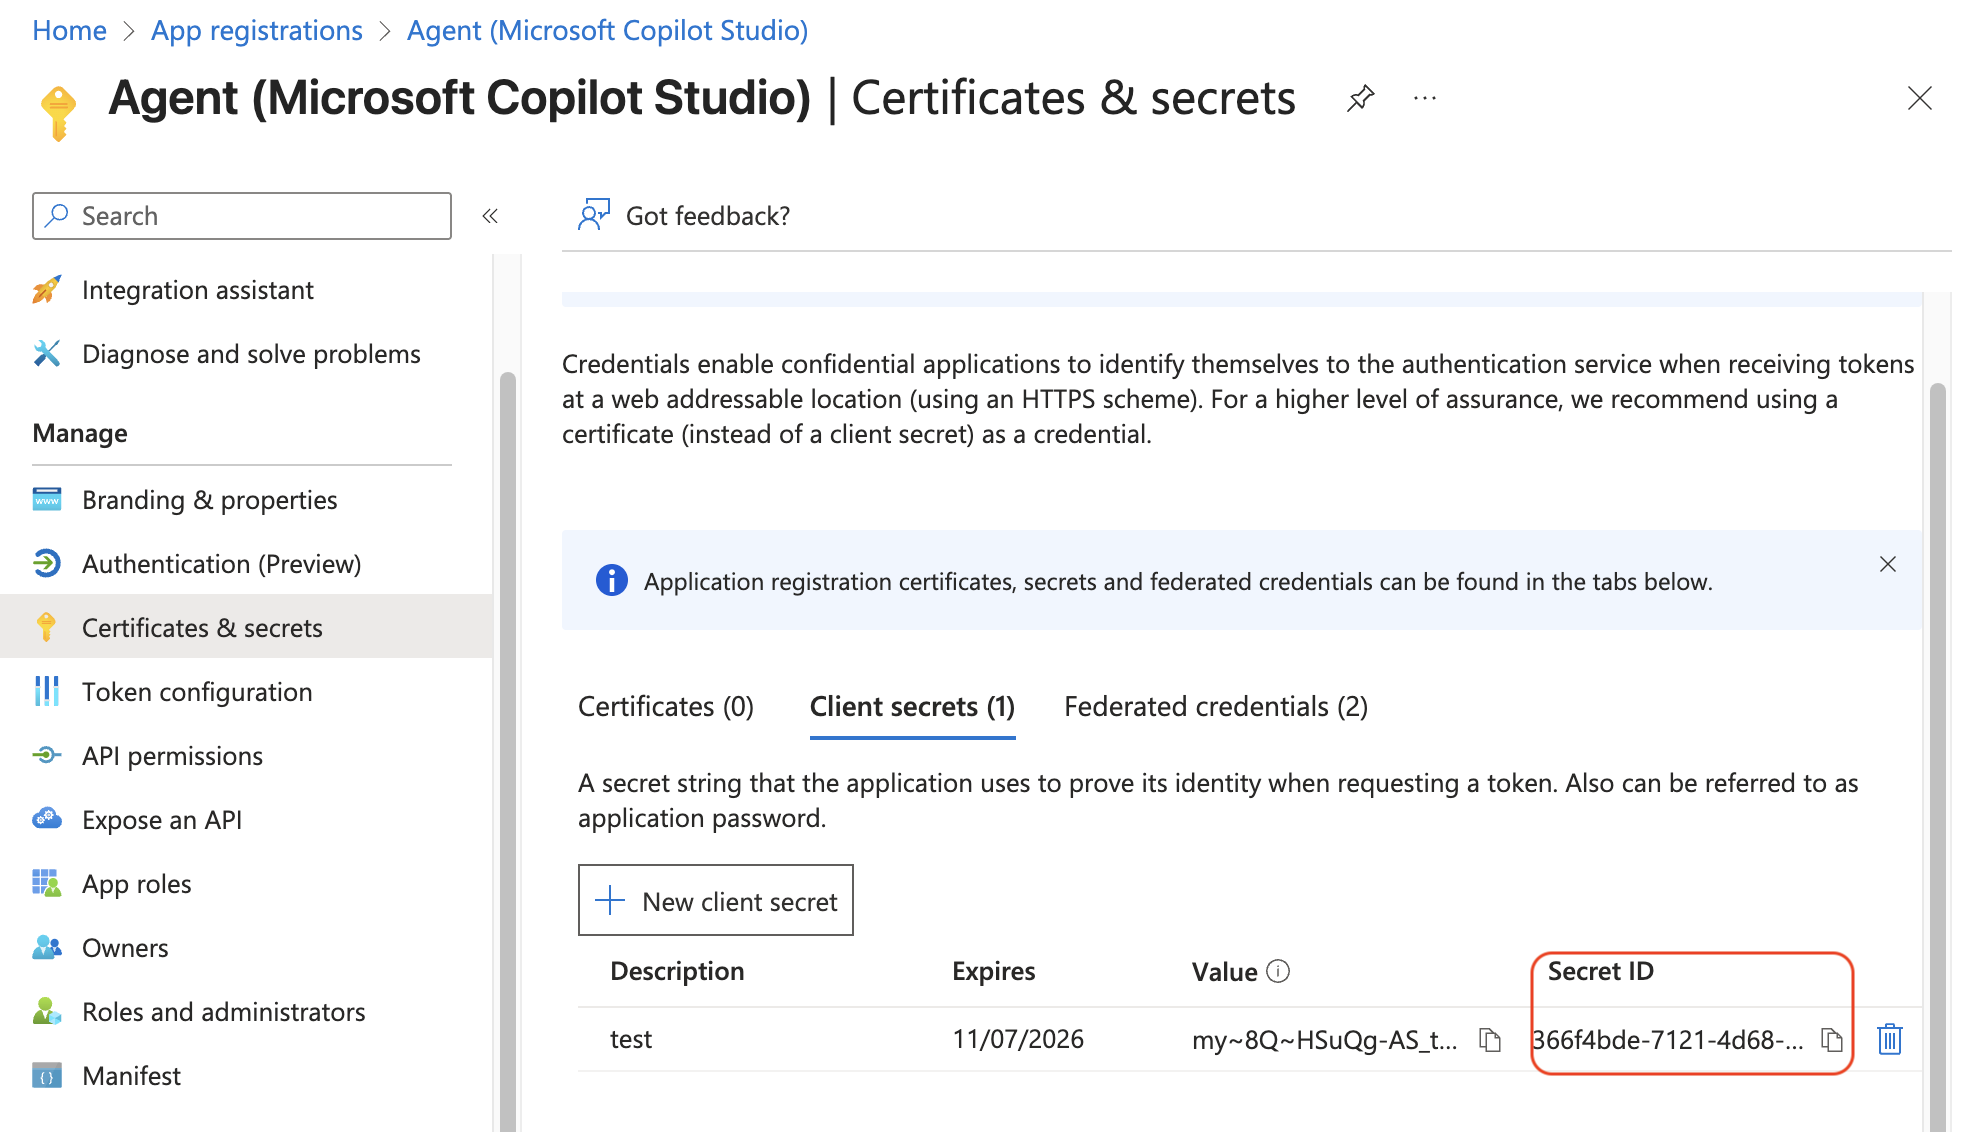The height and width of the screenshot is (1132, 1986).
Task: Select Client secrets (1) tab
Action: point(912,707)
